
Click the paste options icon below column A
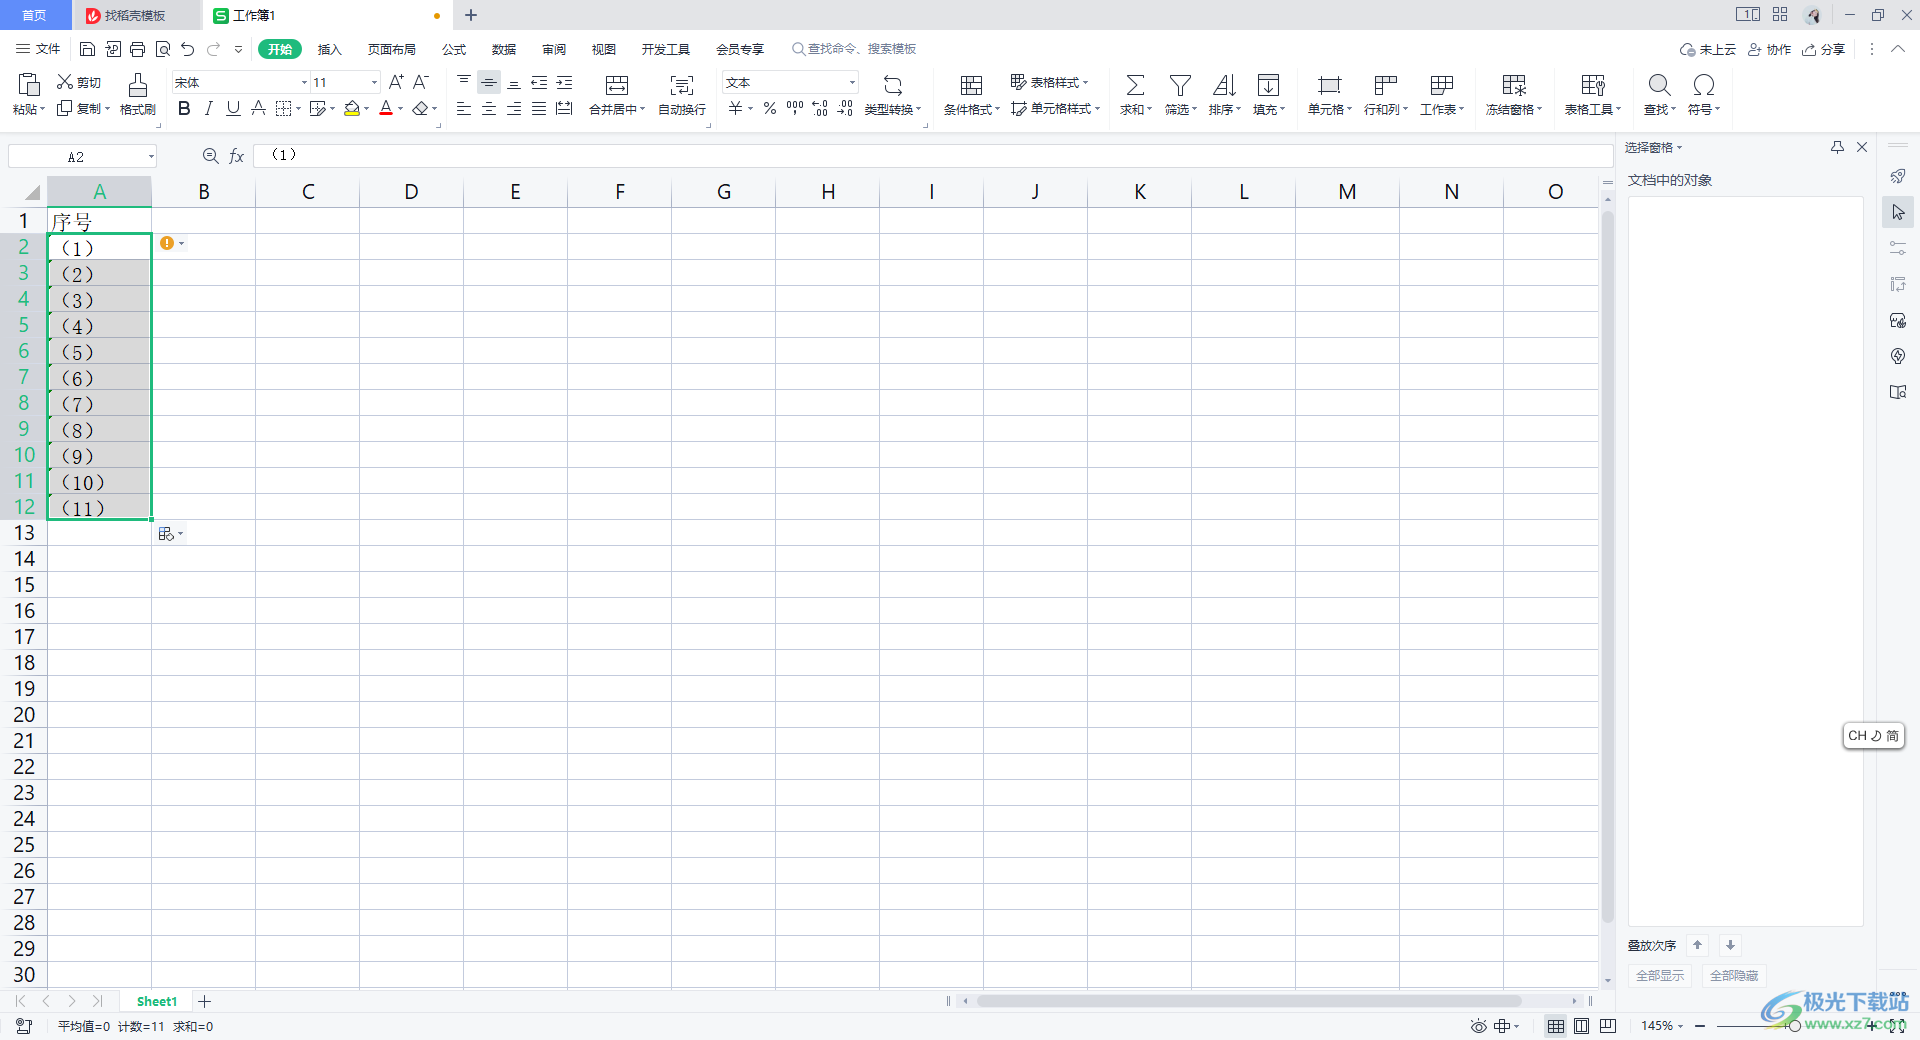166,534
